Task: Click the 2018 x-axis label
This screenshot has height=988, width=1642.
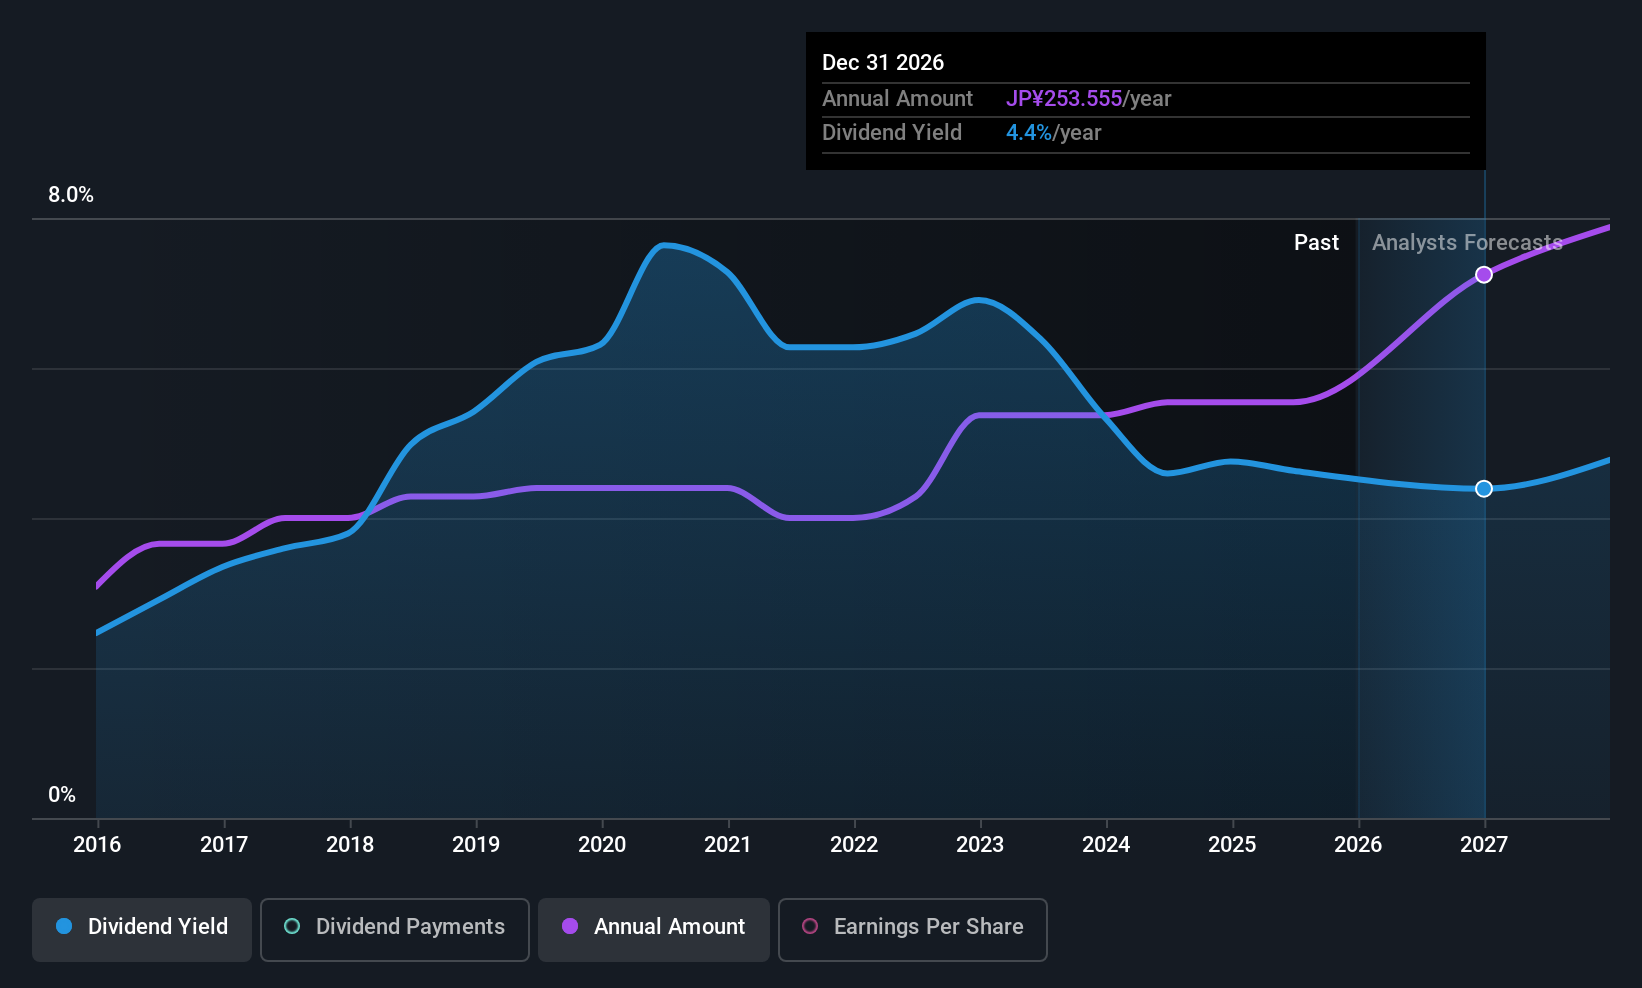Action: point(350,845)
